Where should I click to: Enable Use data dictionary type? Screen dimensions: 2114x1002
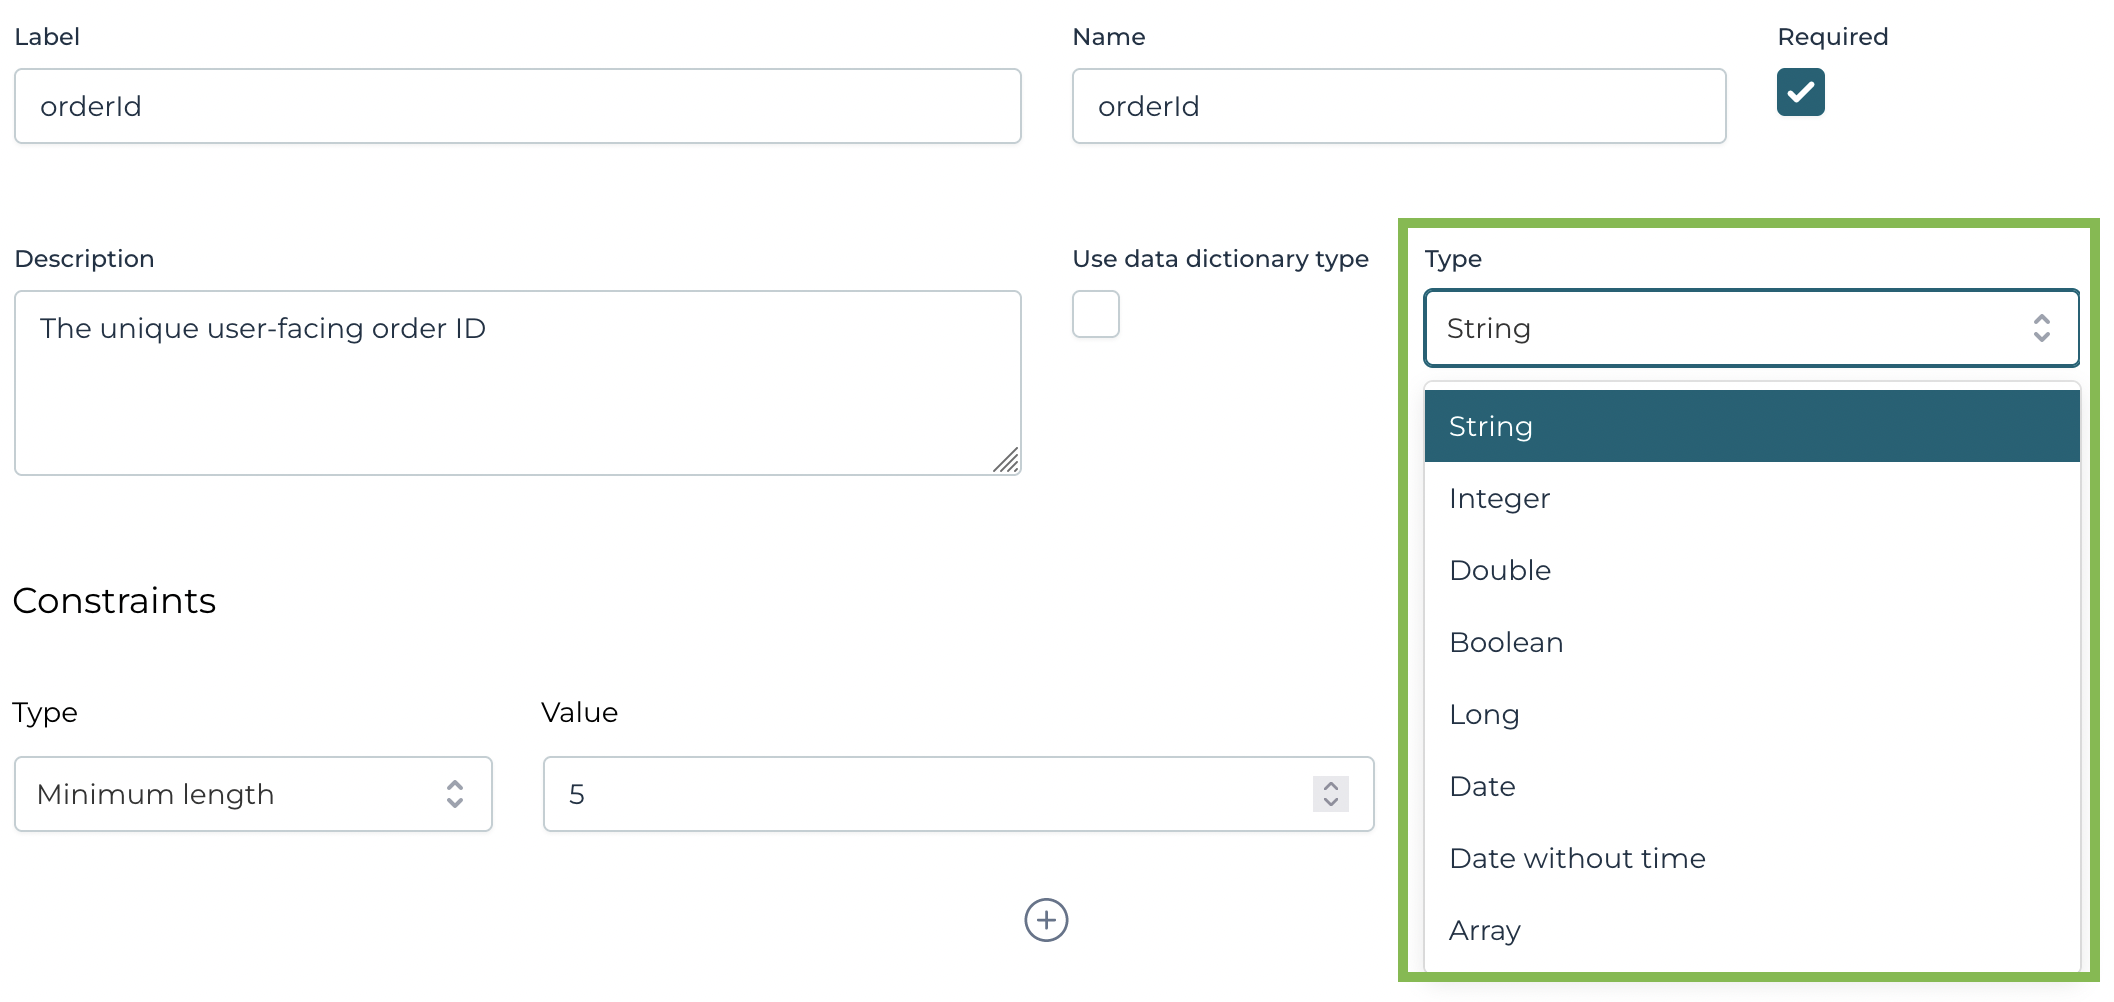[x=1095, y=314]
